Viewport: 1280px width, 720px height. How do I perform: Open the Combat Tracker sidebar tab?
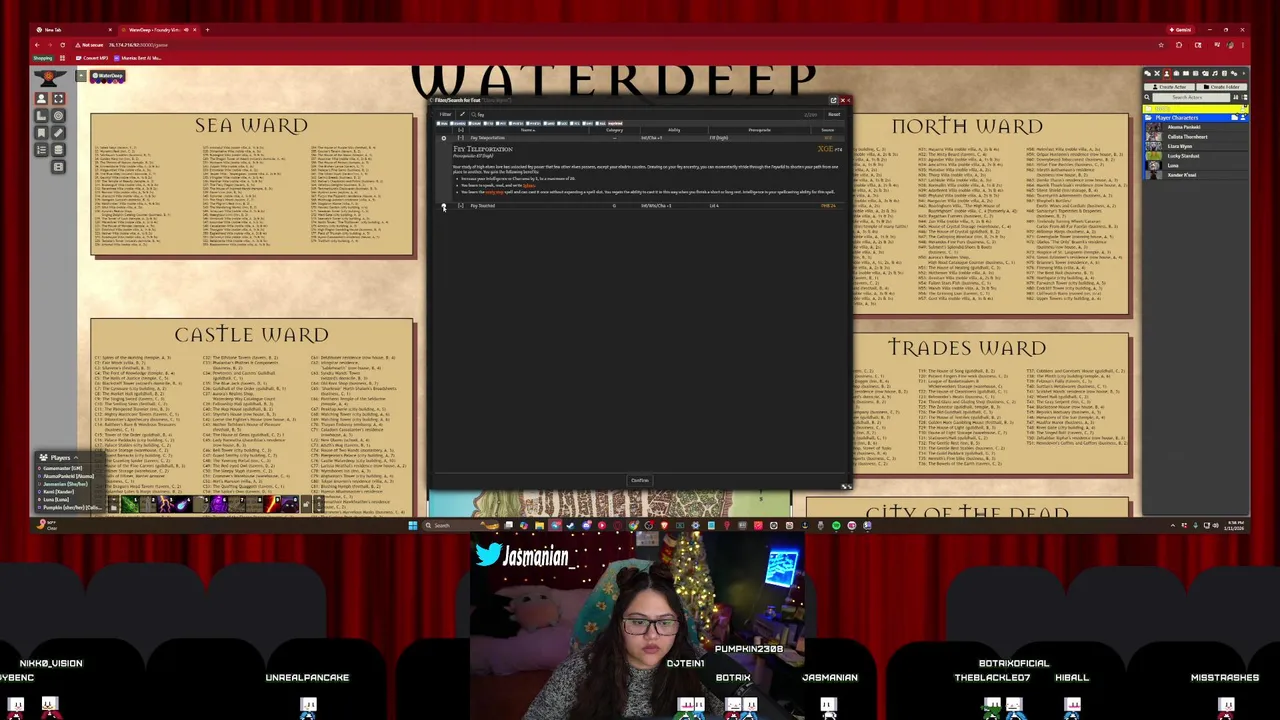pyautogui.click(x=1157, y=74)
